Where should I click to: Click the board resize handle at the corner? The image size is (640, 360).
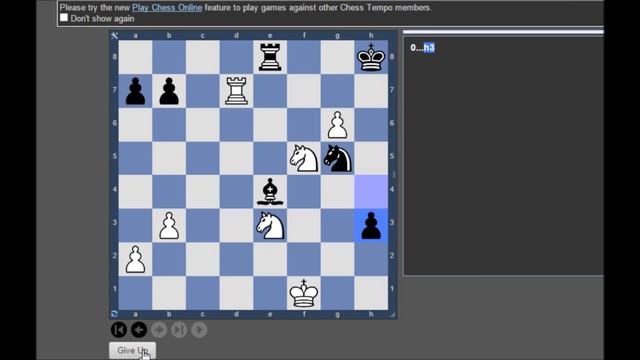392,314
